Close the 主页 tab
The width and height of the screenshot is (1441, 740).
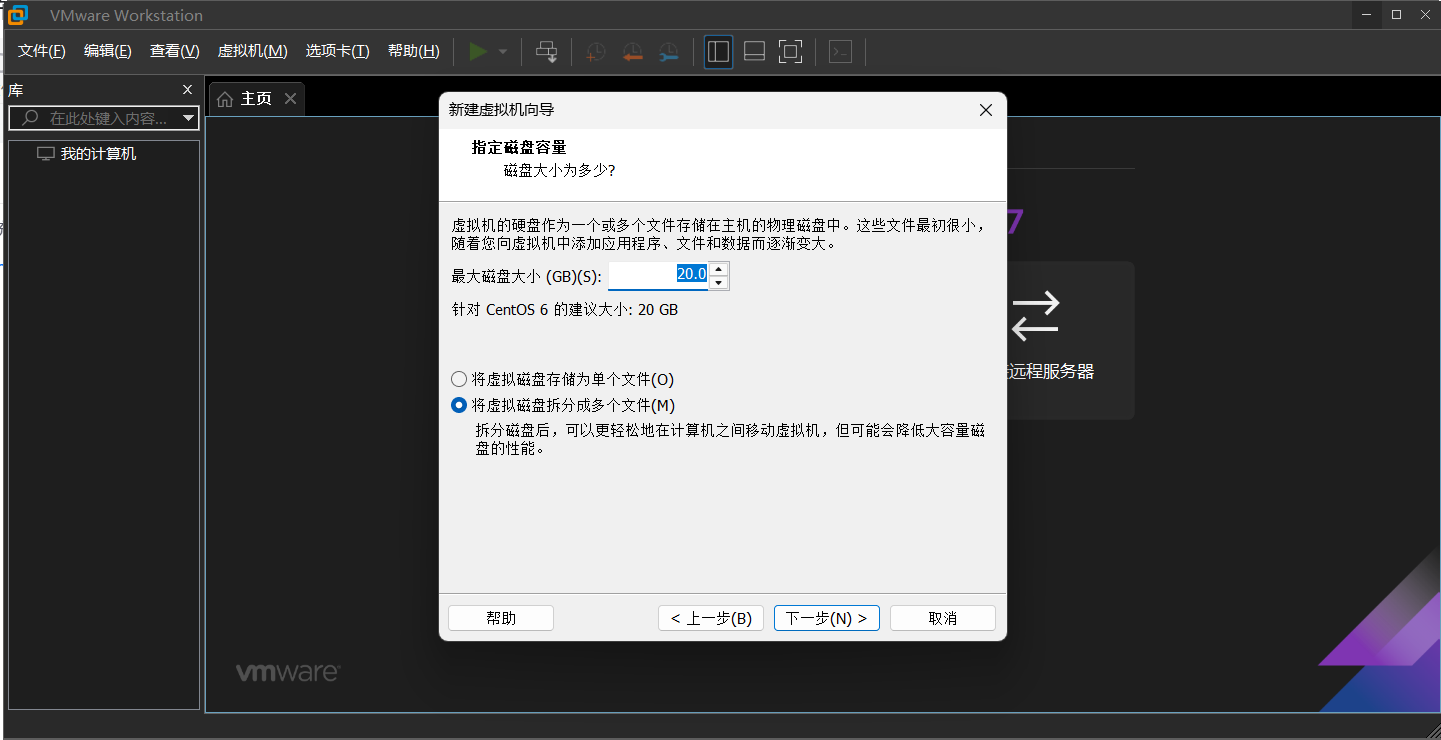(290, 98)
